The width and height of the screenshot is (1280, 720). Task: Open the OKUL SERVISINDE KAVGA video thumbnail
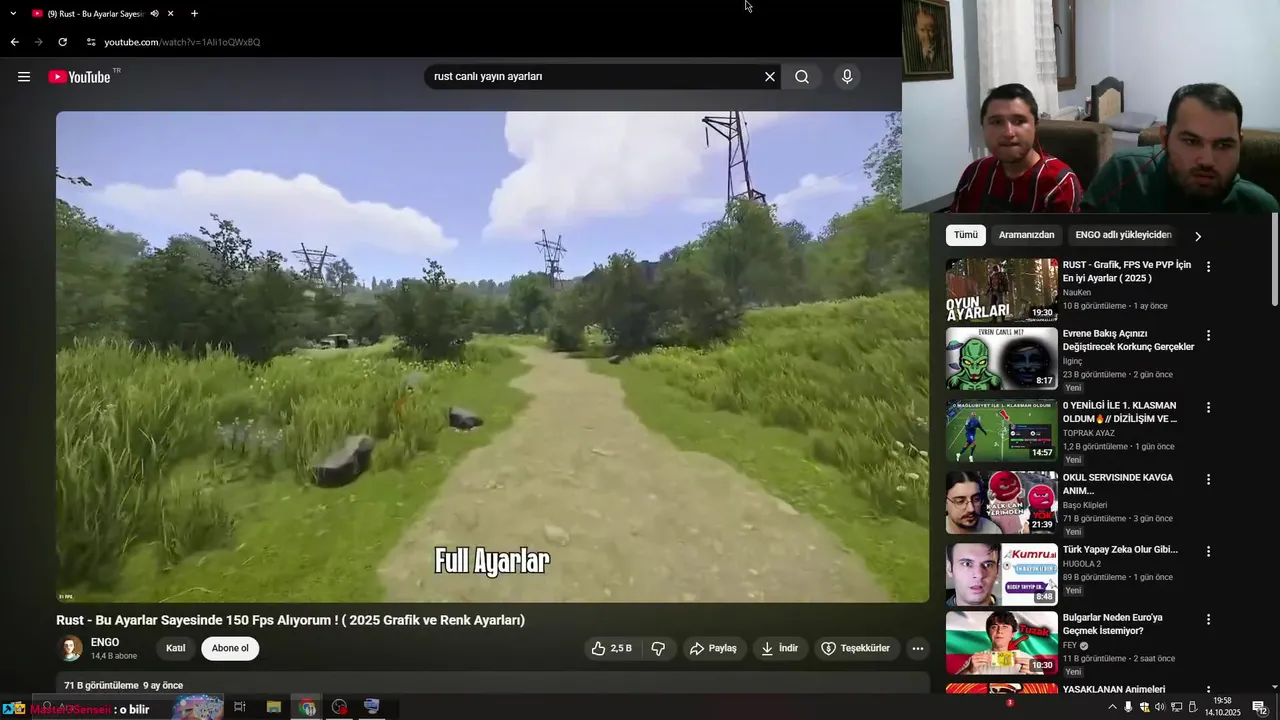pos(1001,502)
